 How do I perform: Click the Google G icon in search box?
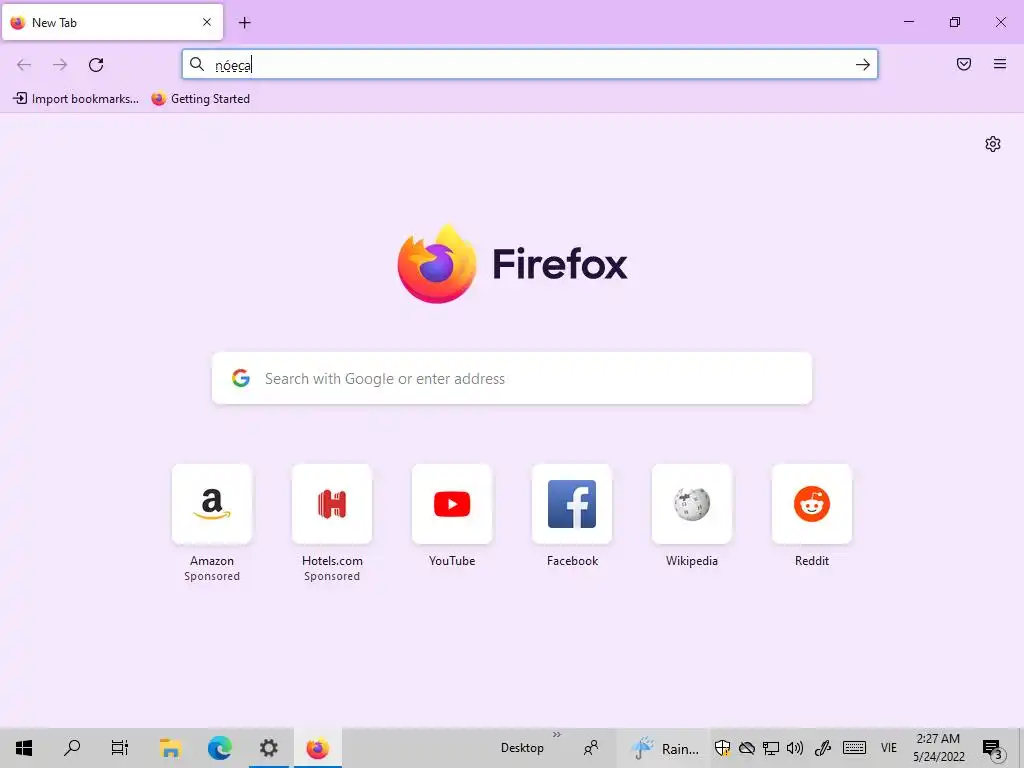pos(241,378)
